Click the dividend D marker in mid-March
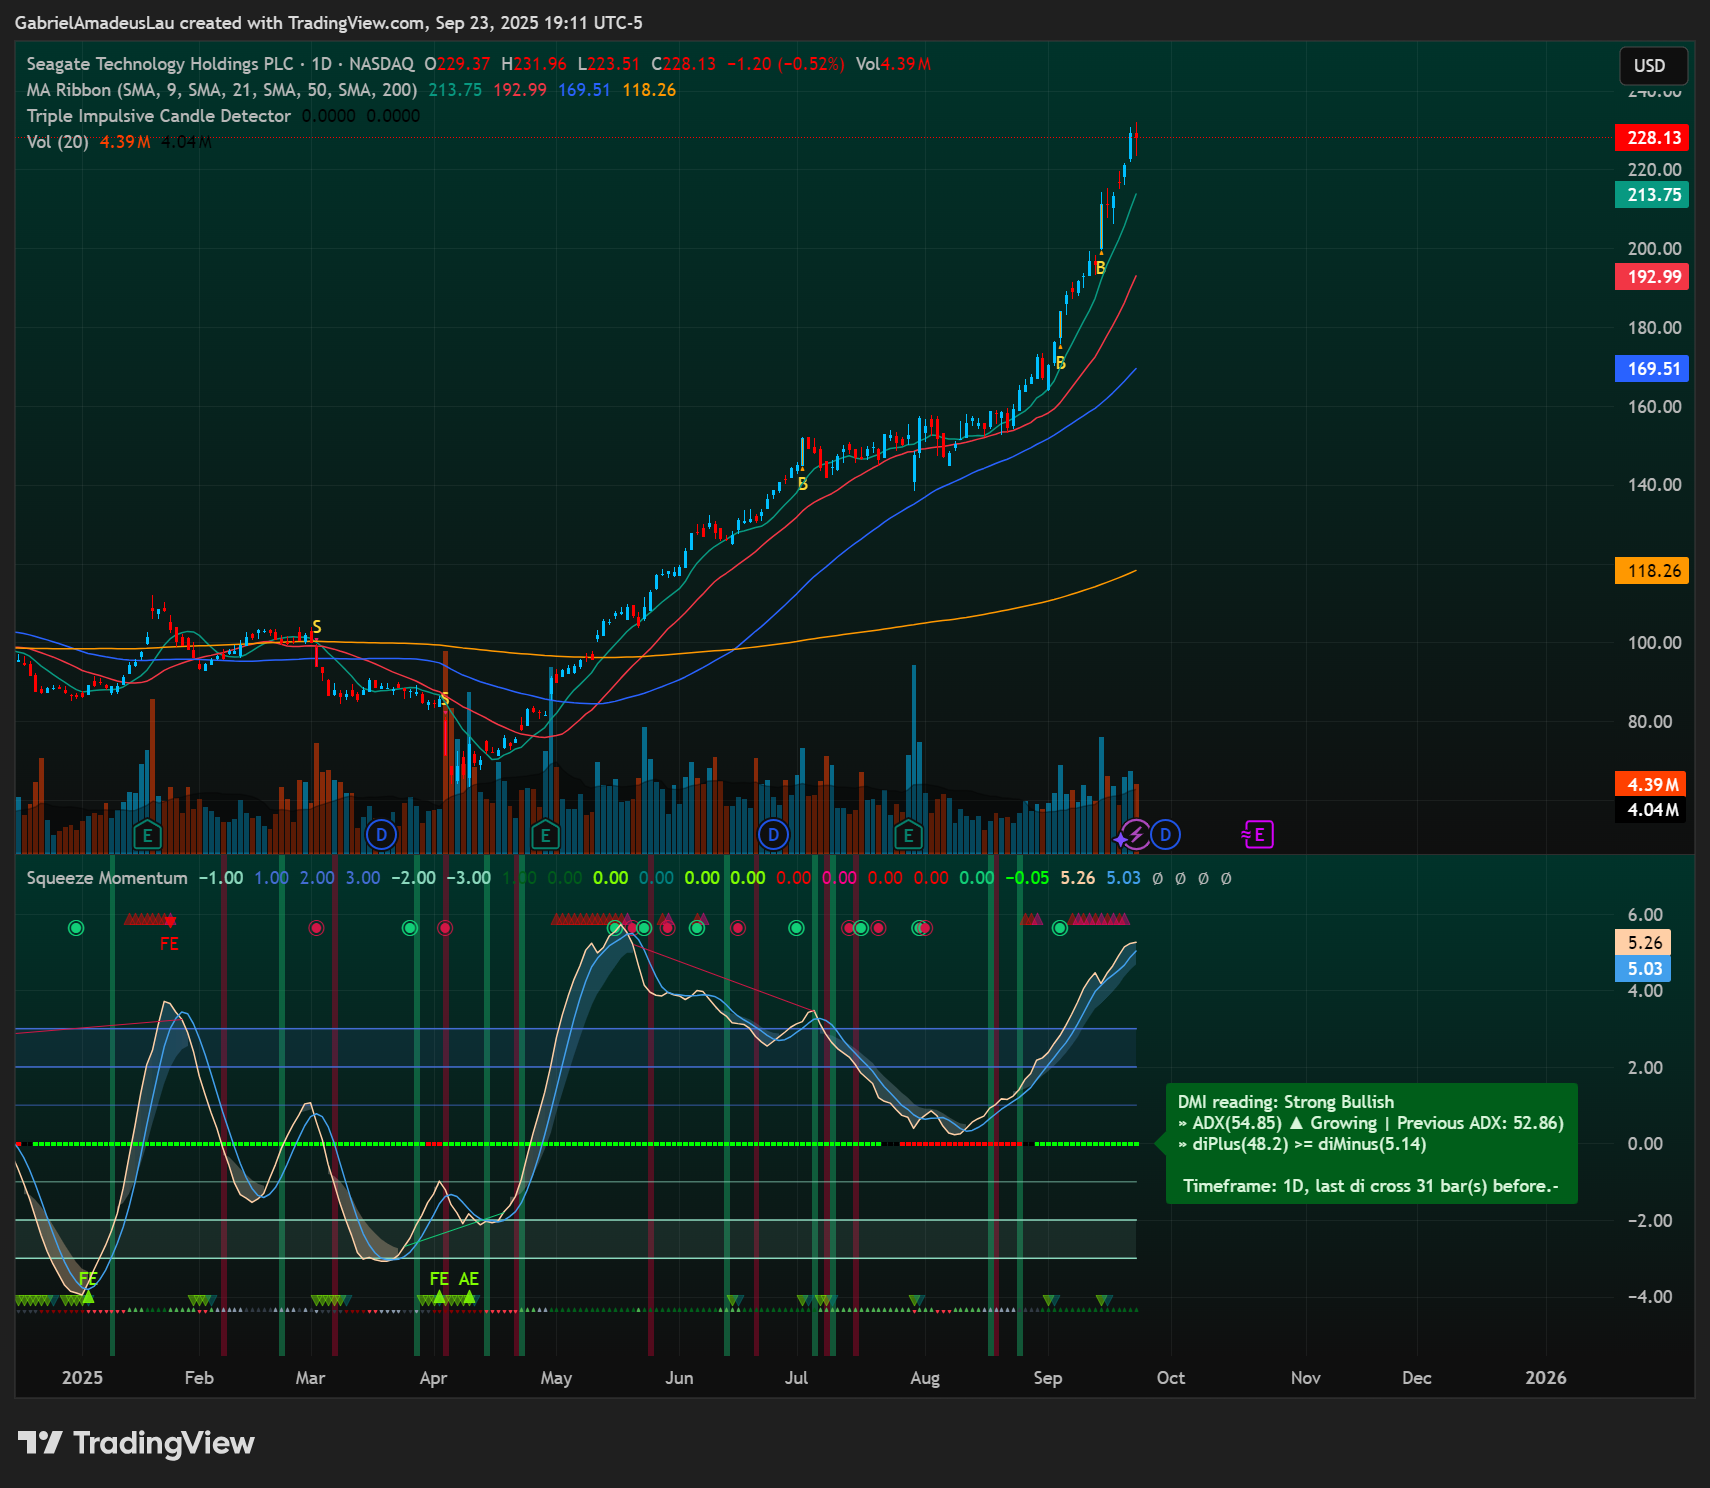Screen dimensions: 1710x1488 (x=381, y=835)
